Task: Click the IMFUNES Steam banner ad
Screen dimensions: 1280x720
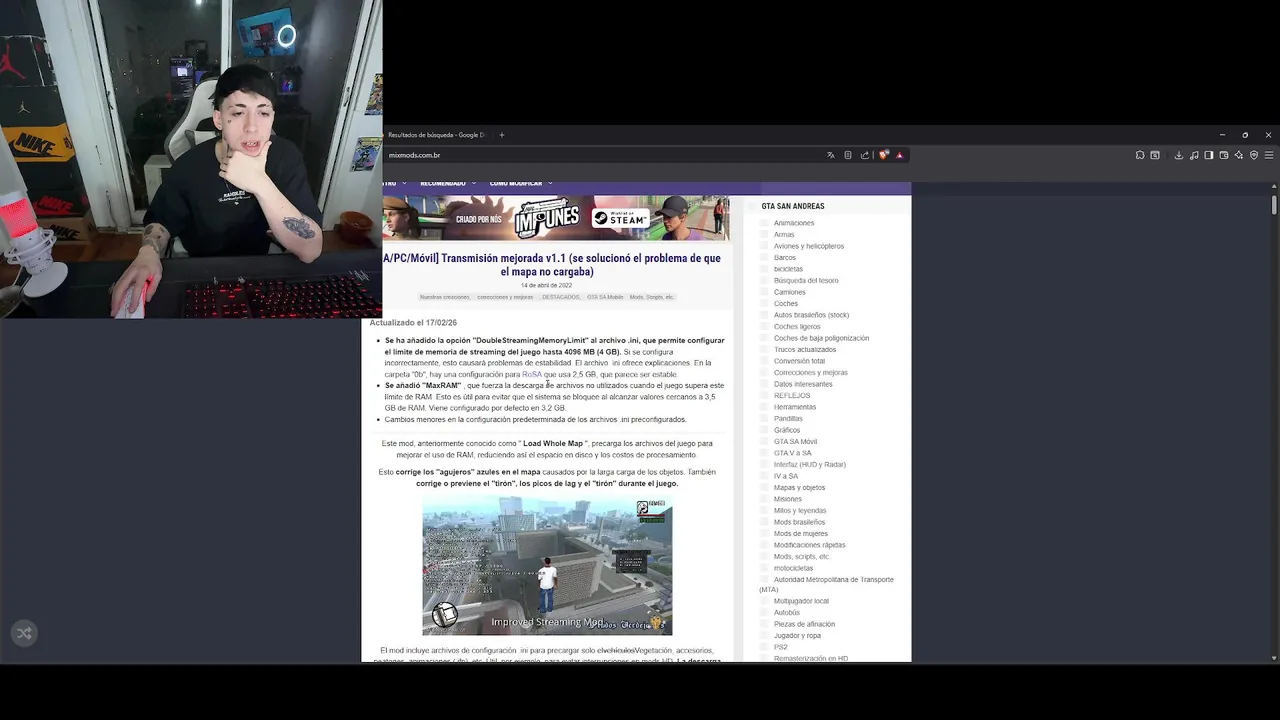Action: [x=556, y=218]
